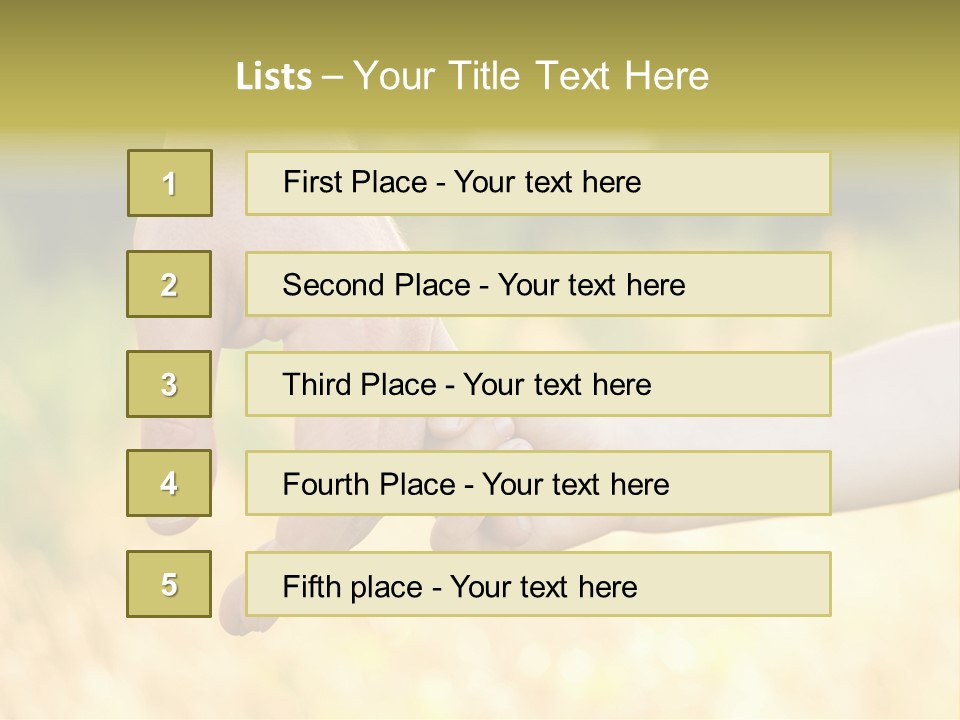Click the number 2 box
Screen dimensions: 960x720
(x=169, y=284)
